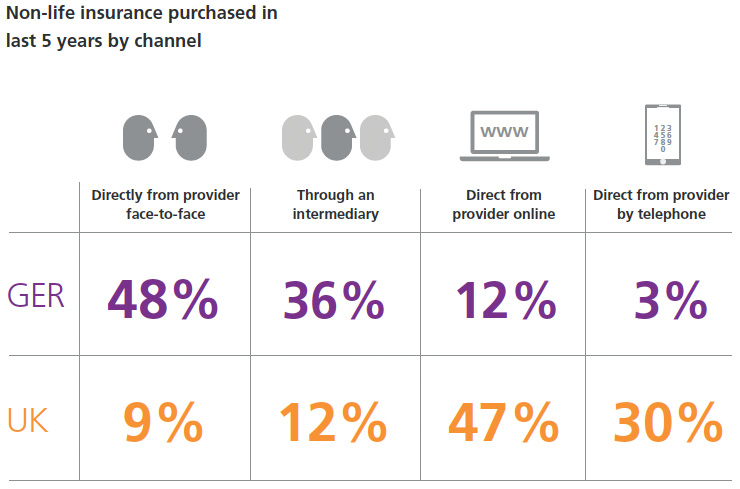The image size is (740, 489).
Task: Select the chart title text
Action: tap(142, 27)
